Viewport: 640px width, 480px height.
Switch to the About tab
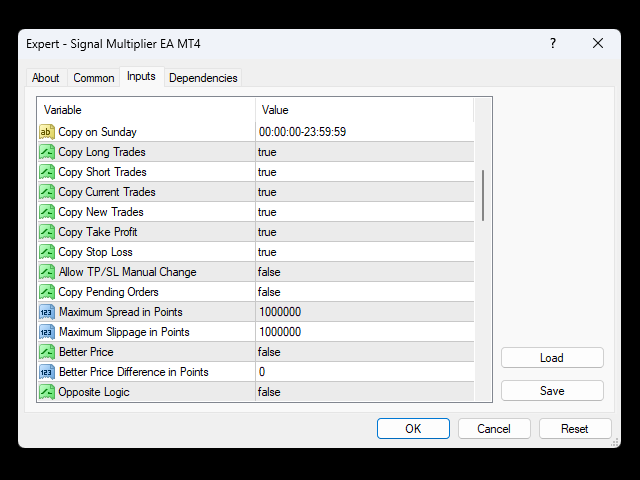coord(46,78)
